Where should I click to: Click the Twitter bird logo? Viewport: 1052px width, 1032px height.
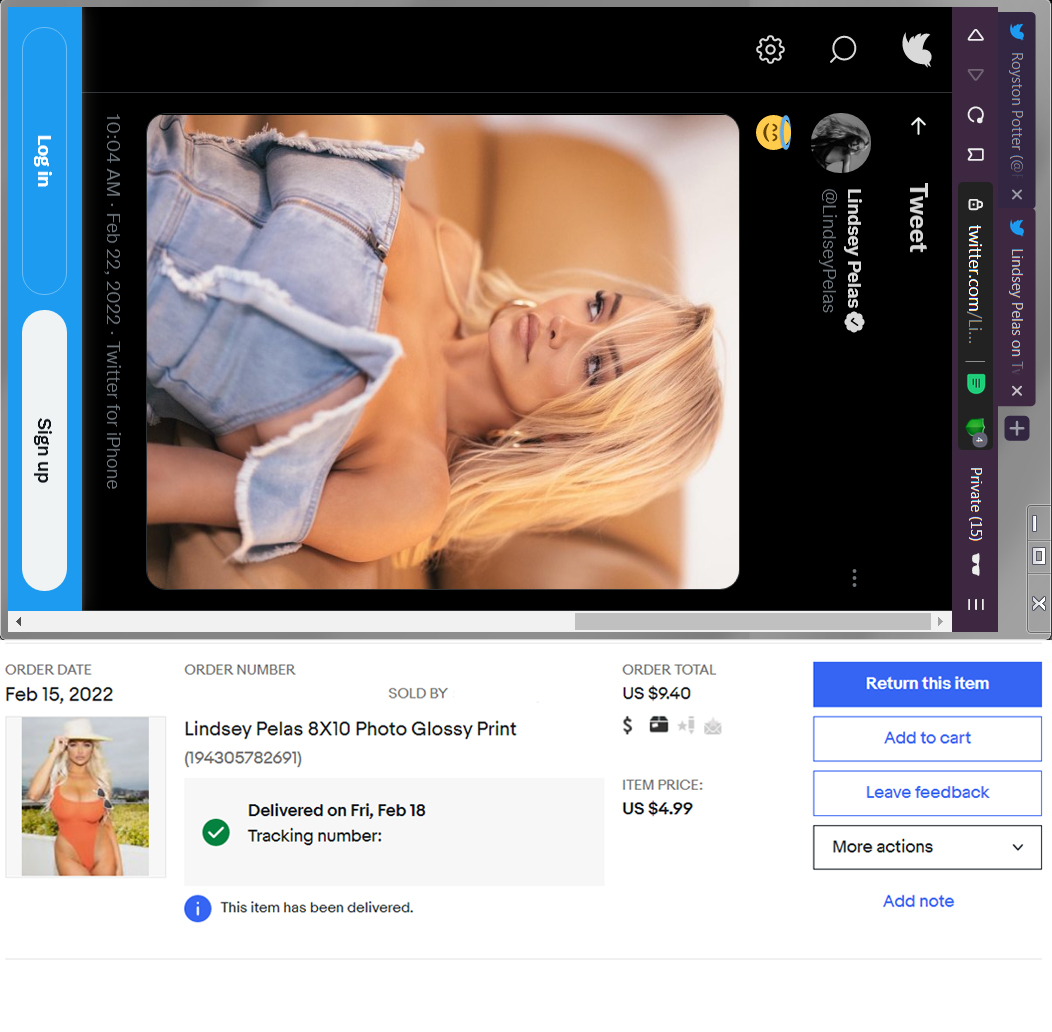[x=917, y=49]
